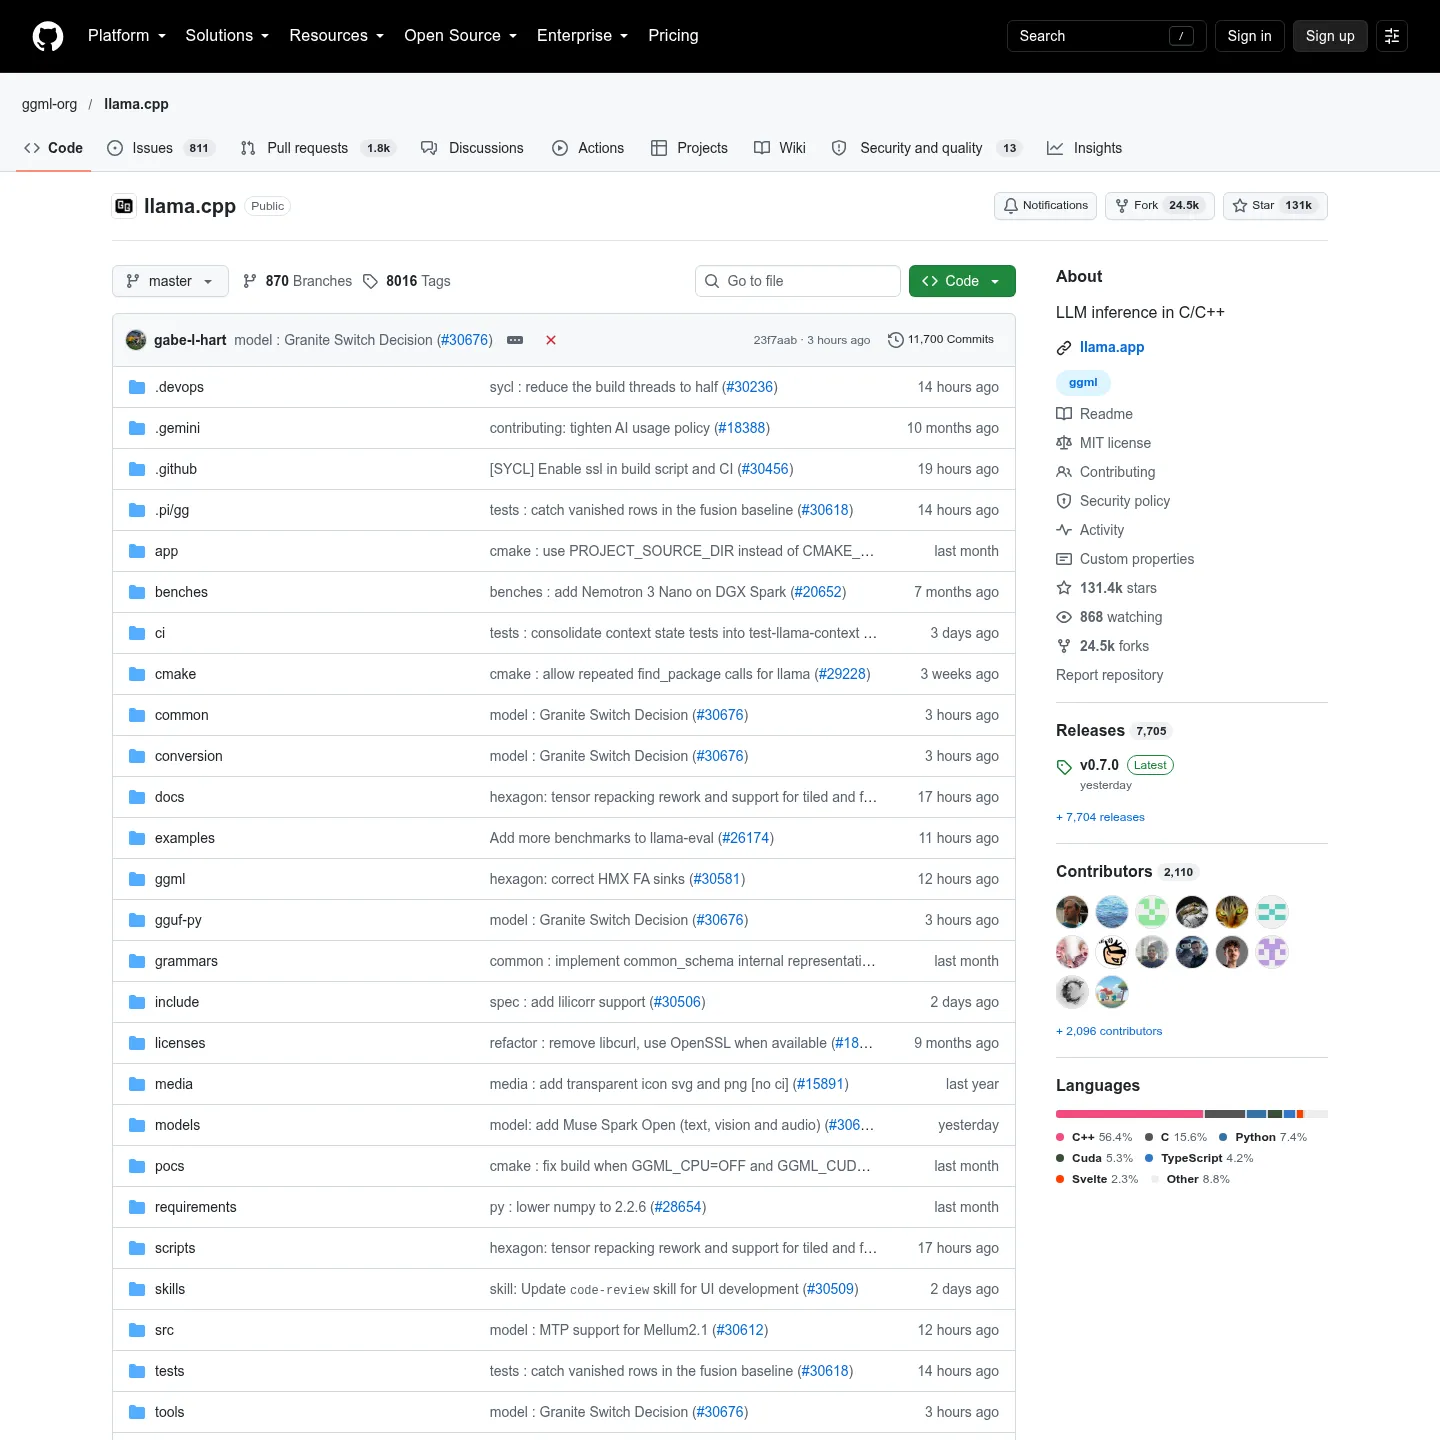This screenshot has height=1440, width=1440.
Task: Open the Issues tab
Action: (160, 148)
